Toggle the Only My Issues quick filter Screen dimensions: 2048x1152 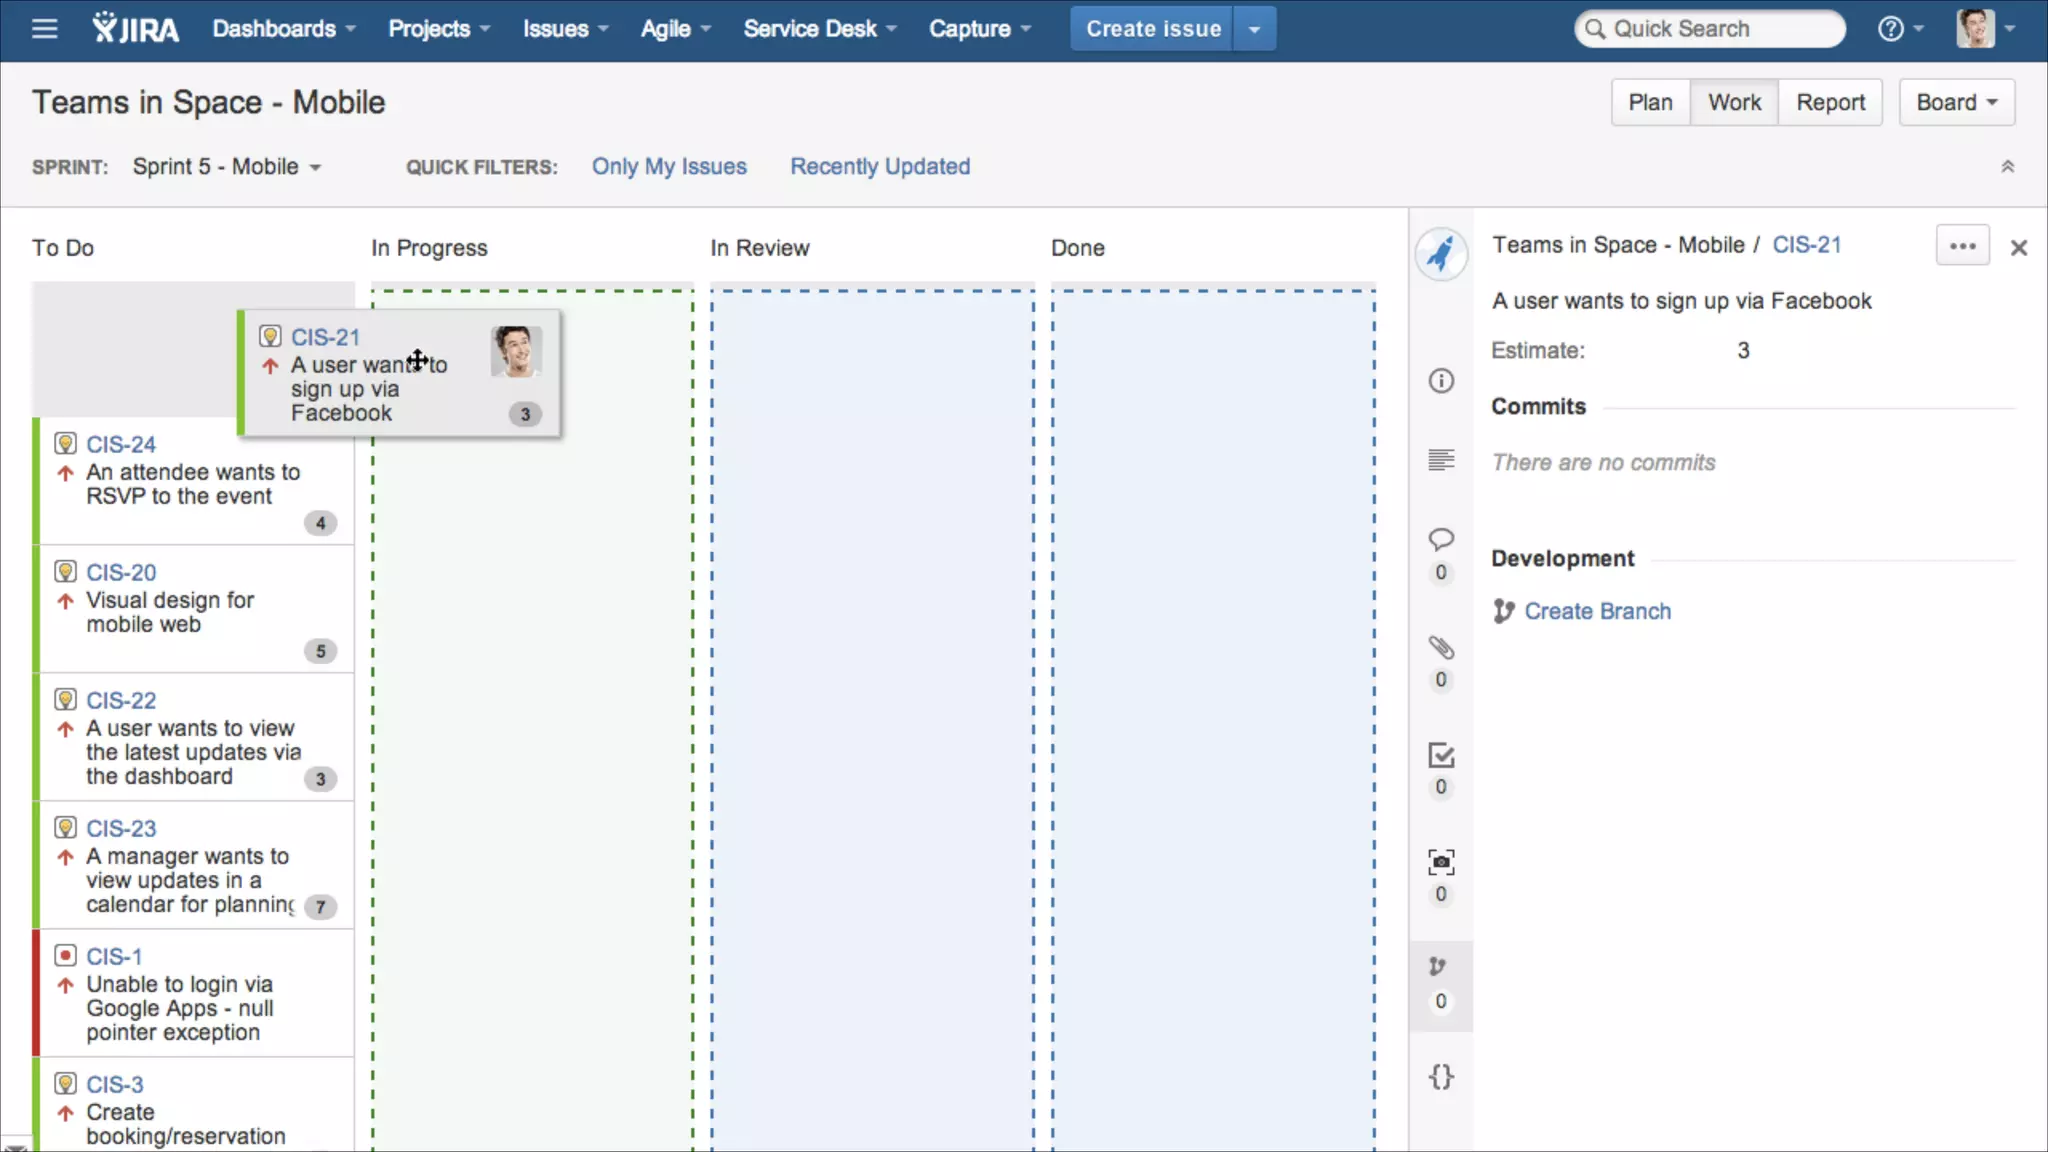(x=669, y=167)
